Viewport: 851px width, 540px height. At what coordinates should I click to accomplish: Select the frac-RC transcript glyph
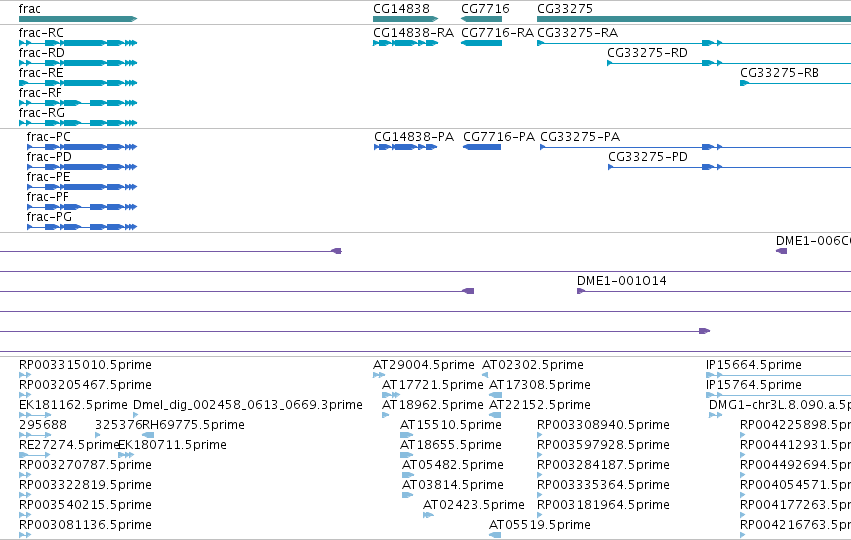[78, 43]
